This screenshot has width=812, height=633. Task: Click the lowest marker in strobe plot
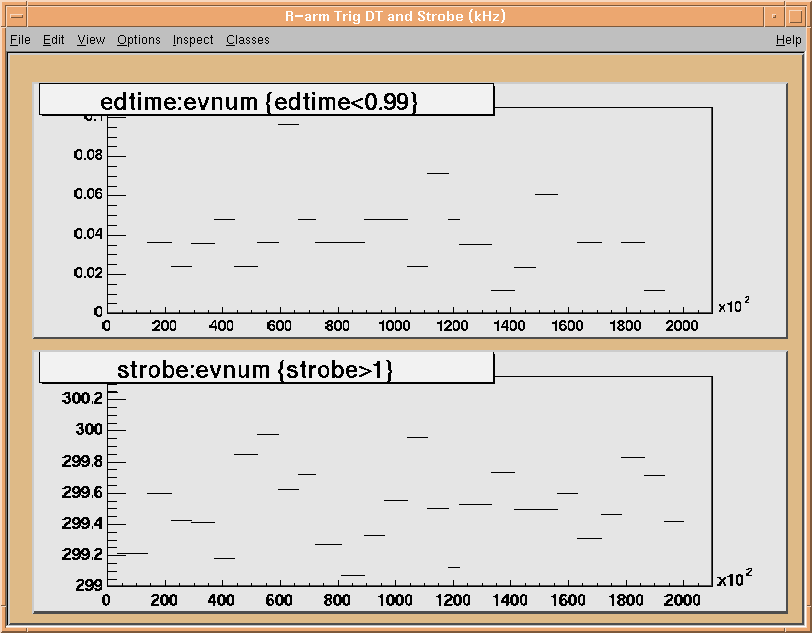353,575
